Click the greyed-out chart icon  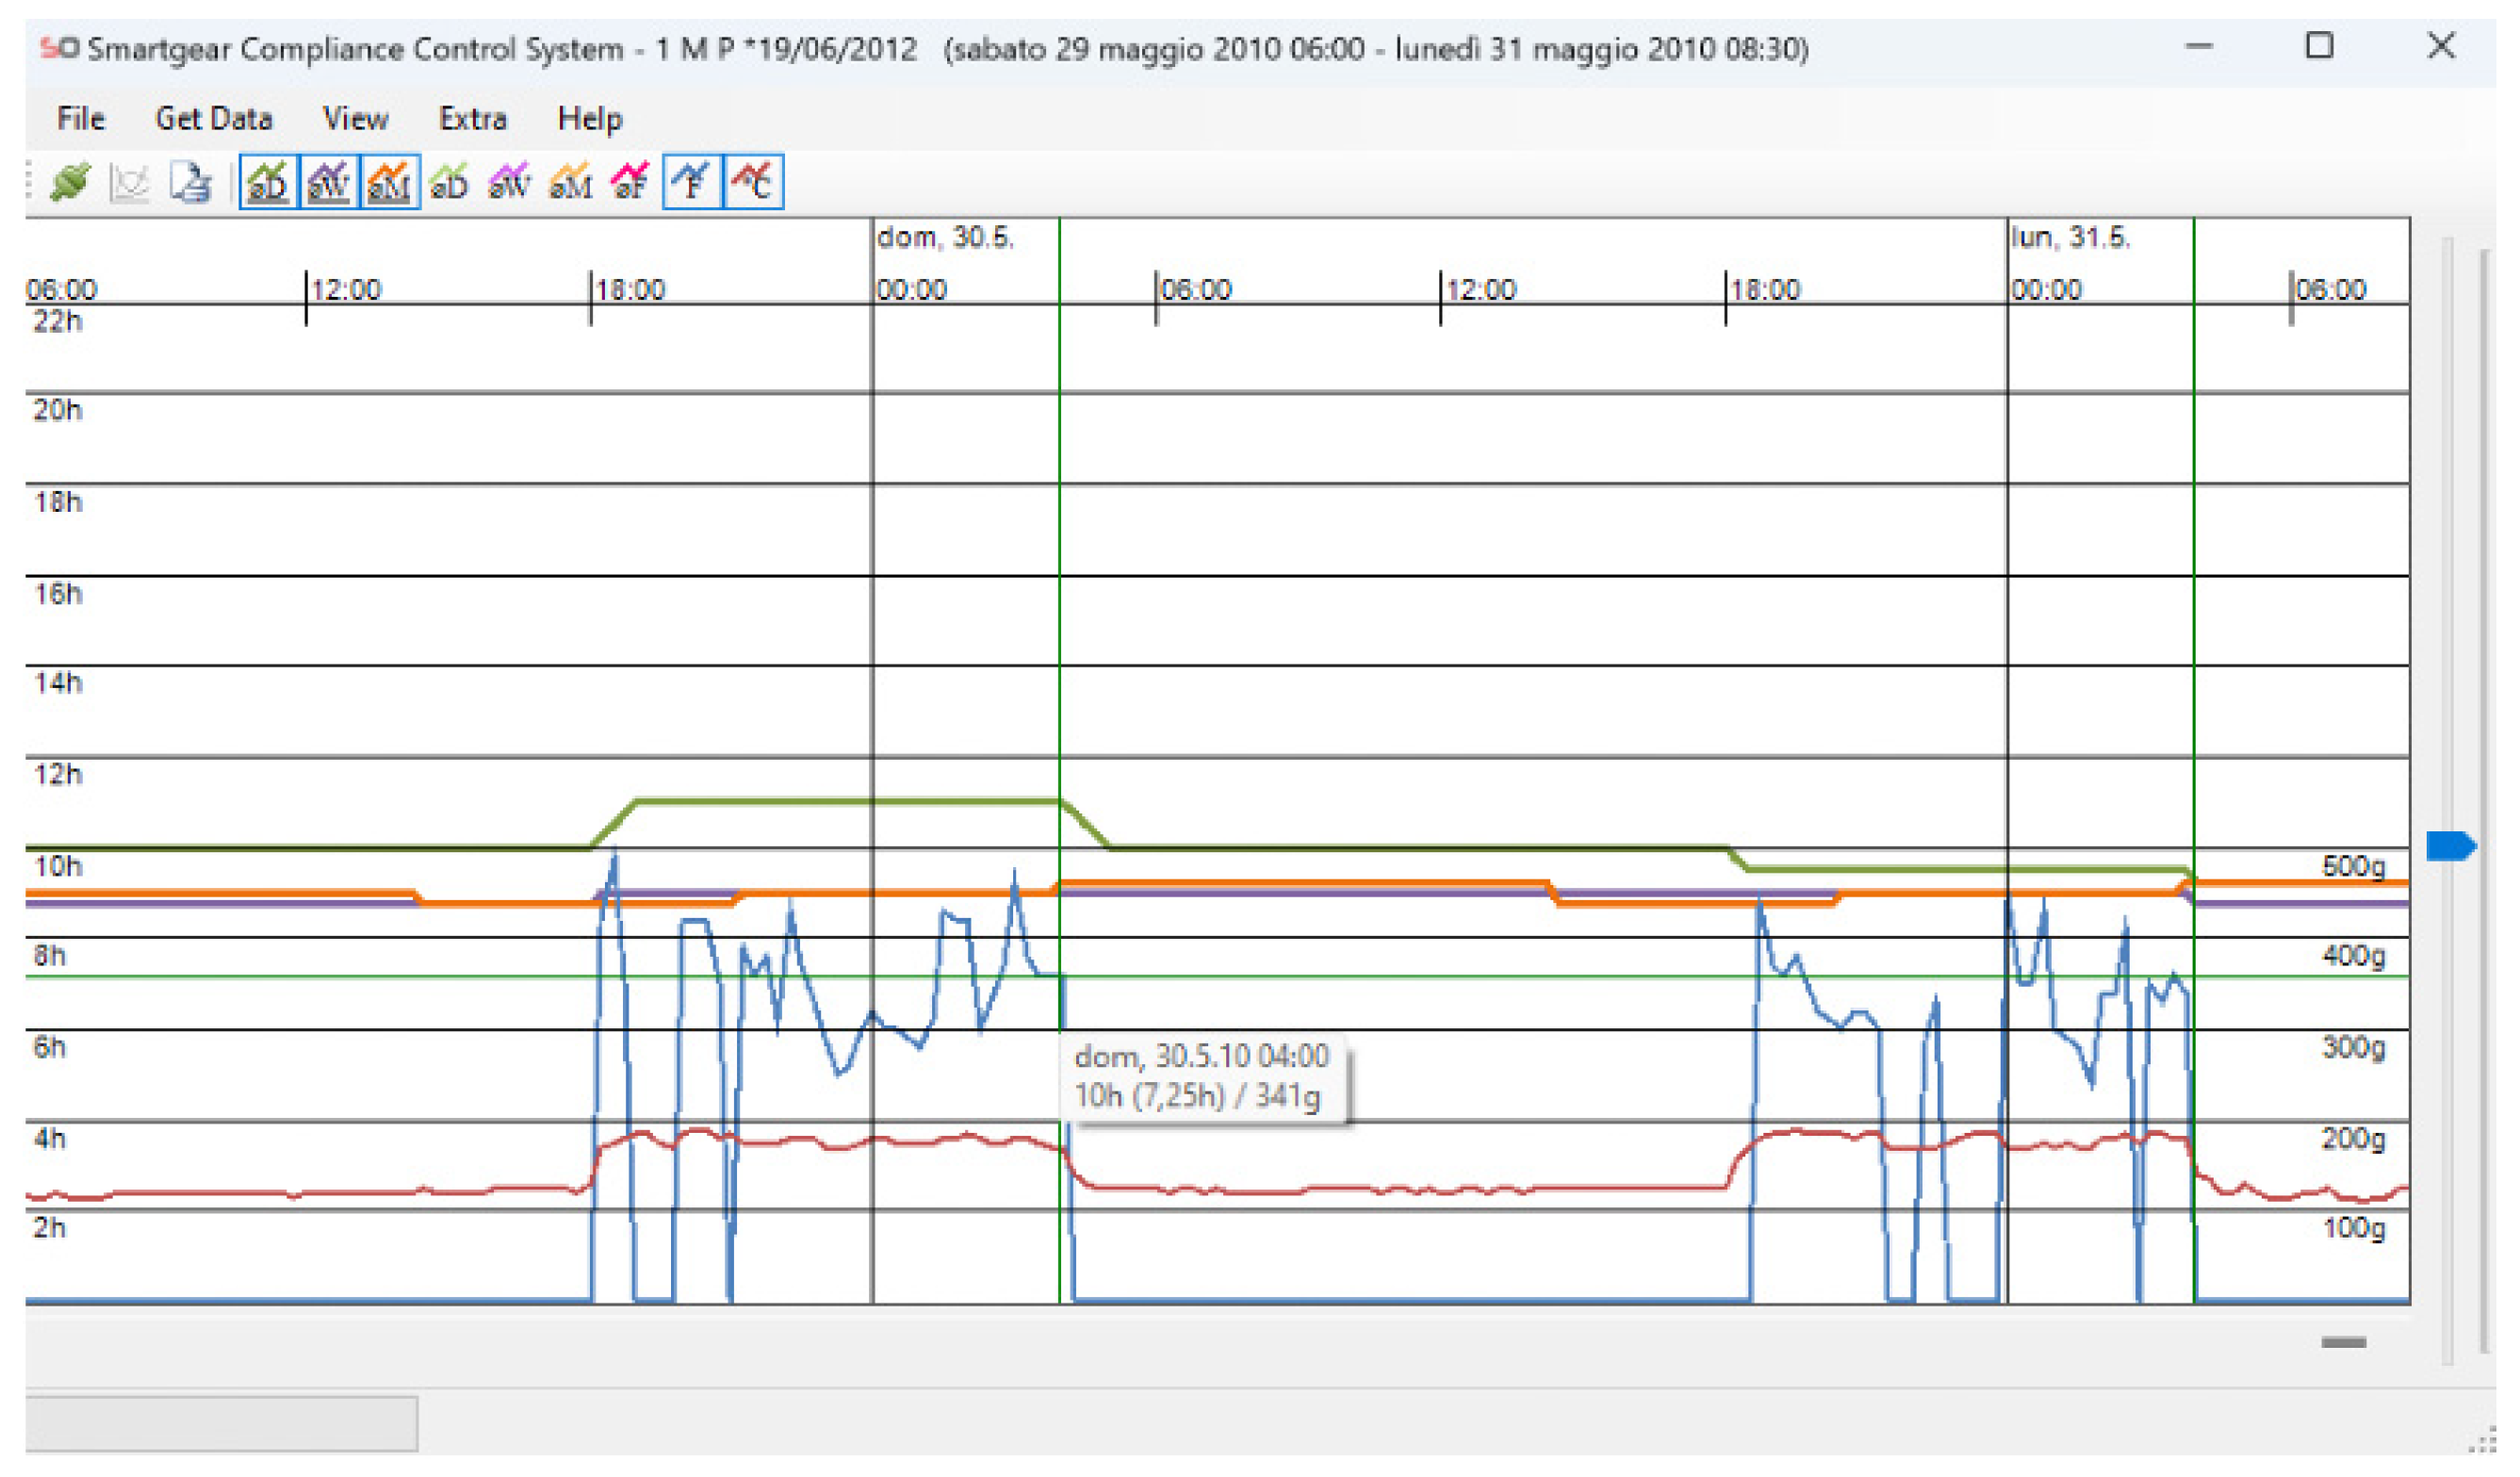pos(130,183)
